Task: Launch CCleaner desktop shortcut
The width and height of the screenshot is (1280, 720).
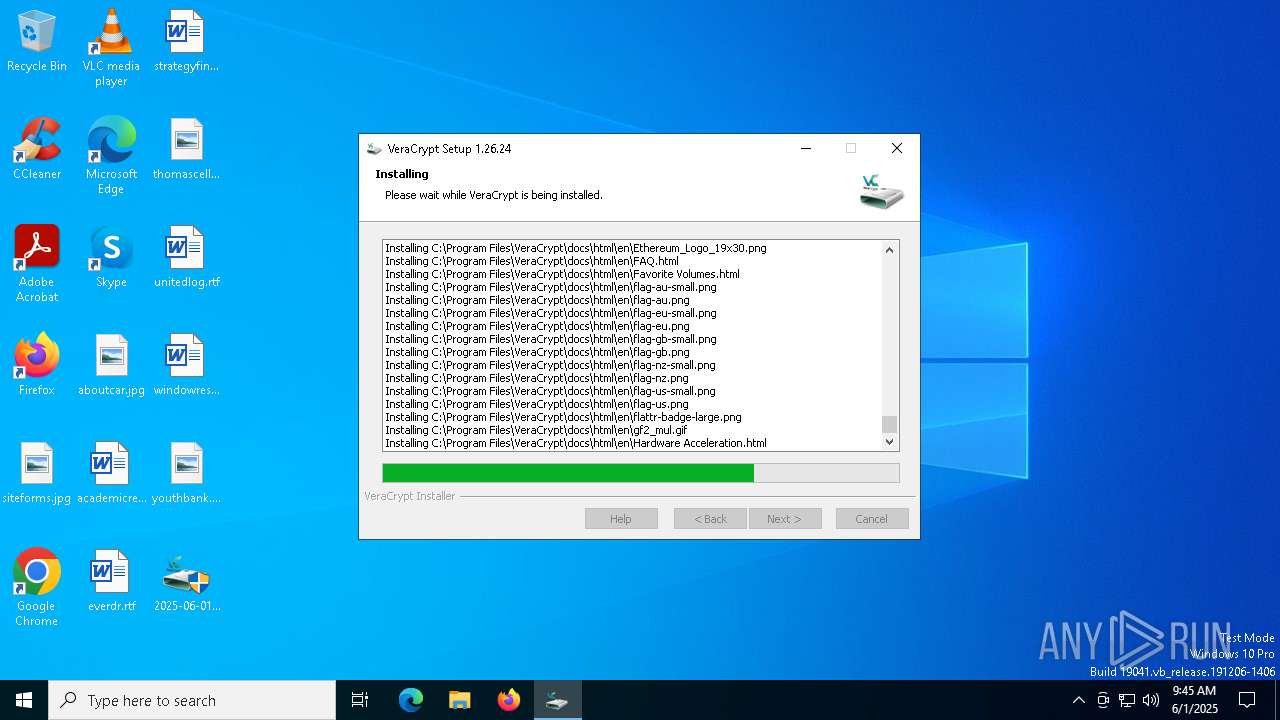Action: tap(37, 150)
